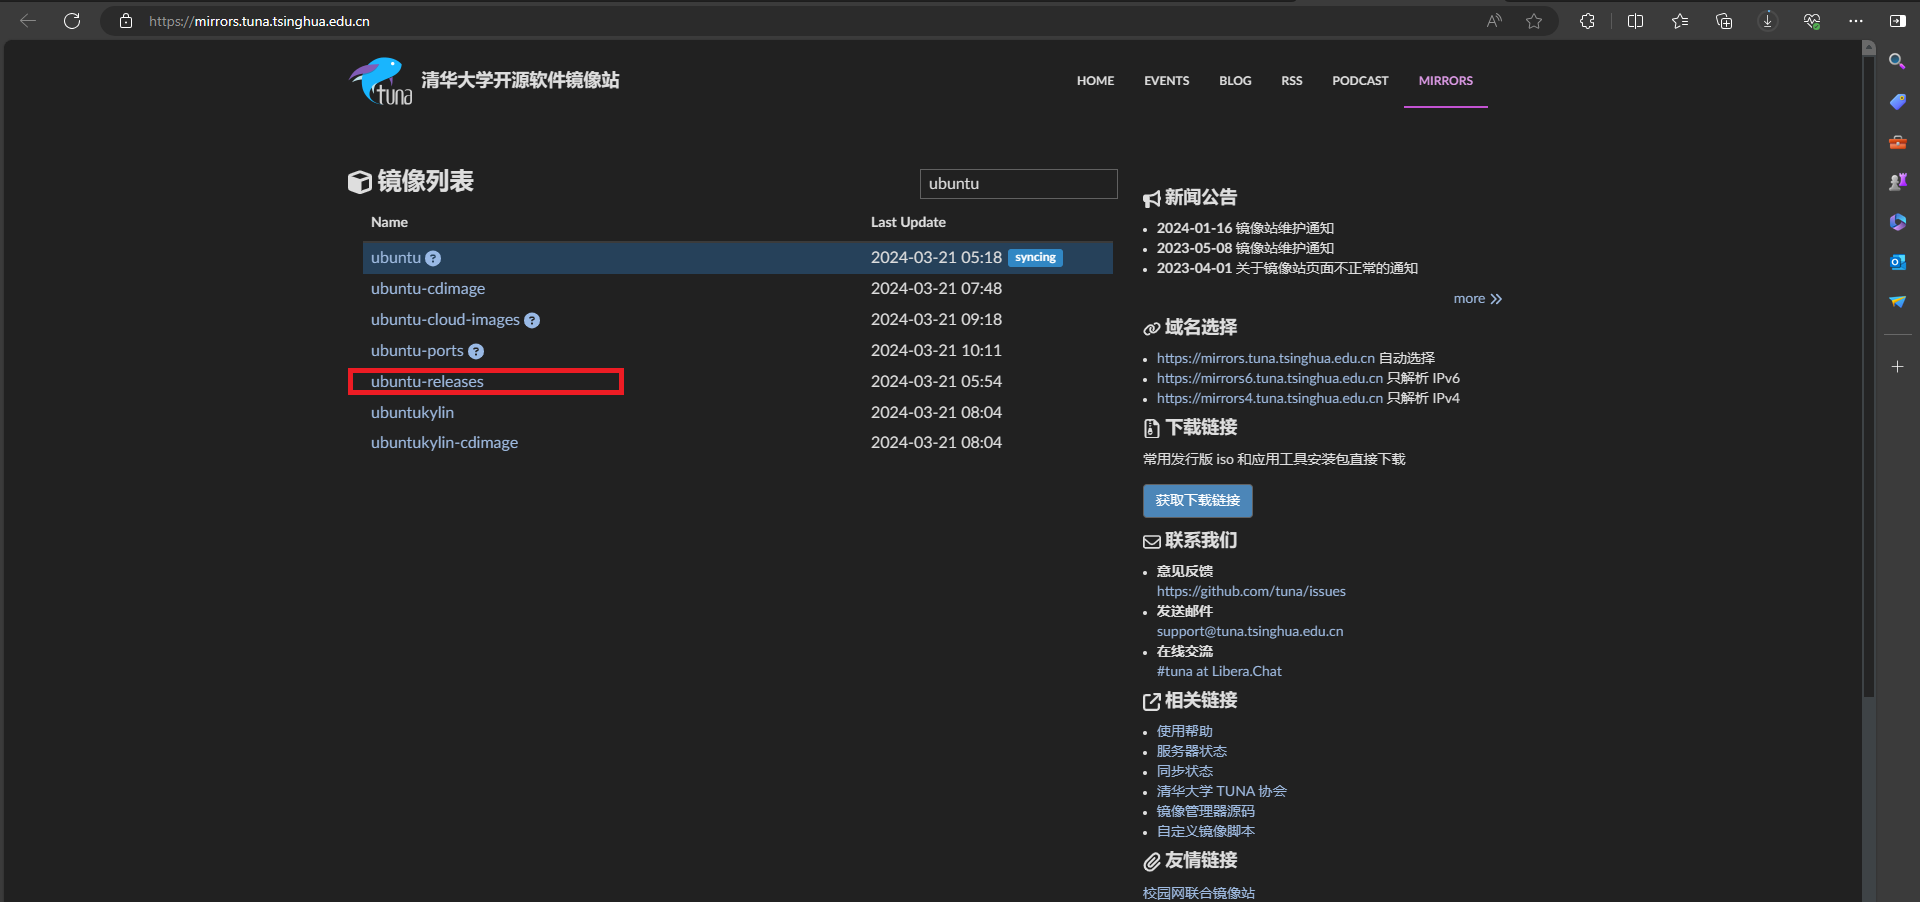
Task: Open ubuntukylin mirror link
Action: click(412, 413)
